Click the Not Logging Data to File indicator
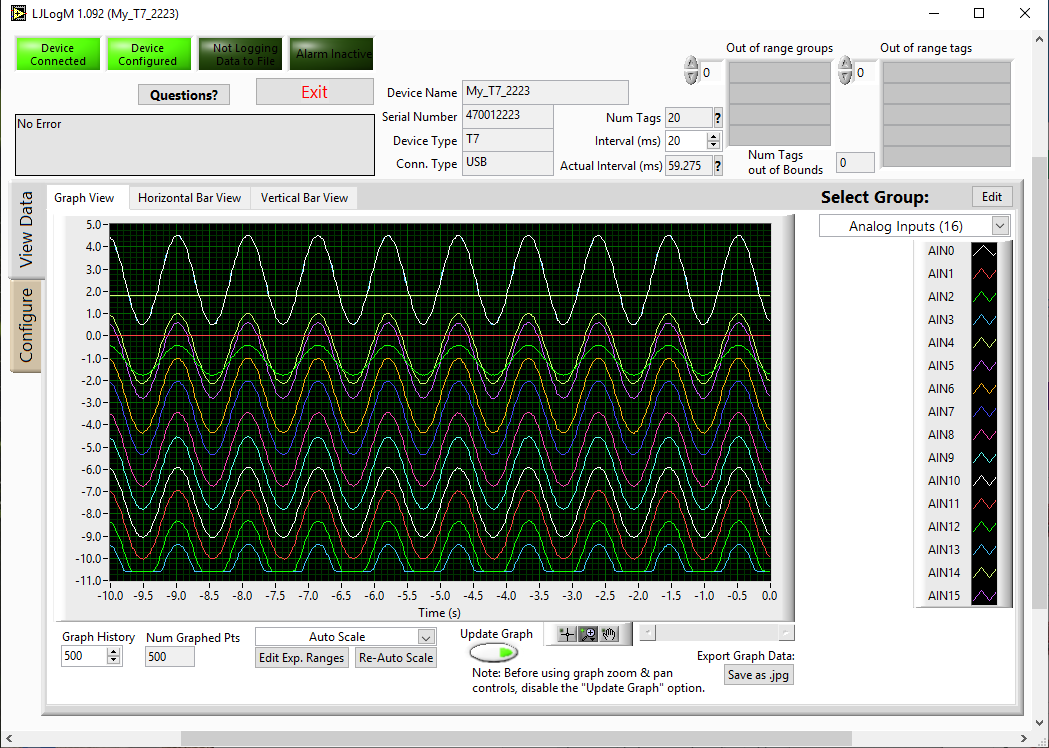 pos(240,53)
